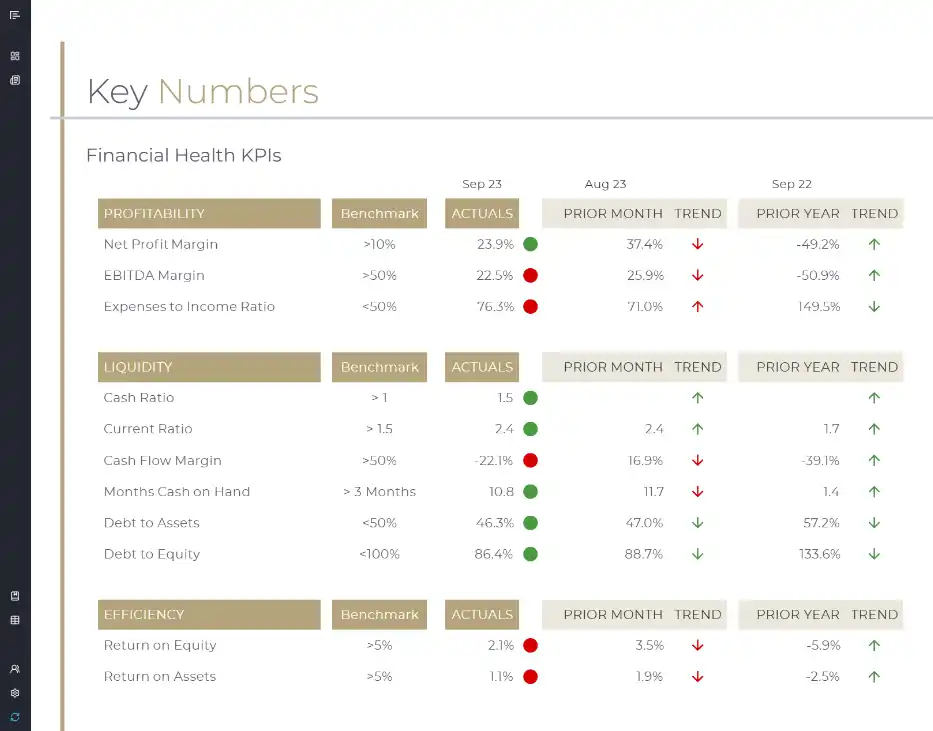Open the users icon in sidebar
This screenshot has width=933, height=731.
click(x=15, y=669)
